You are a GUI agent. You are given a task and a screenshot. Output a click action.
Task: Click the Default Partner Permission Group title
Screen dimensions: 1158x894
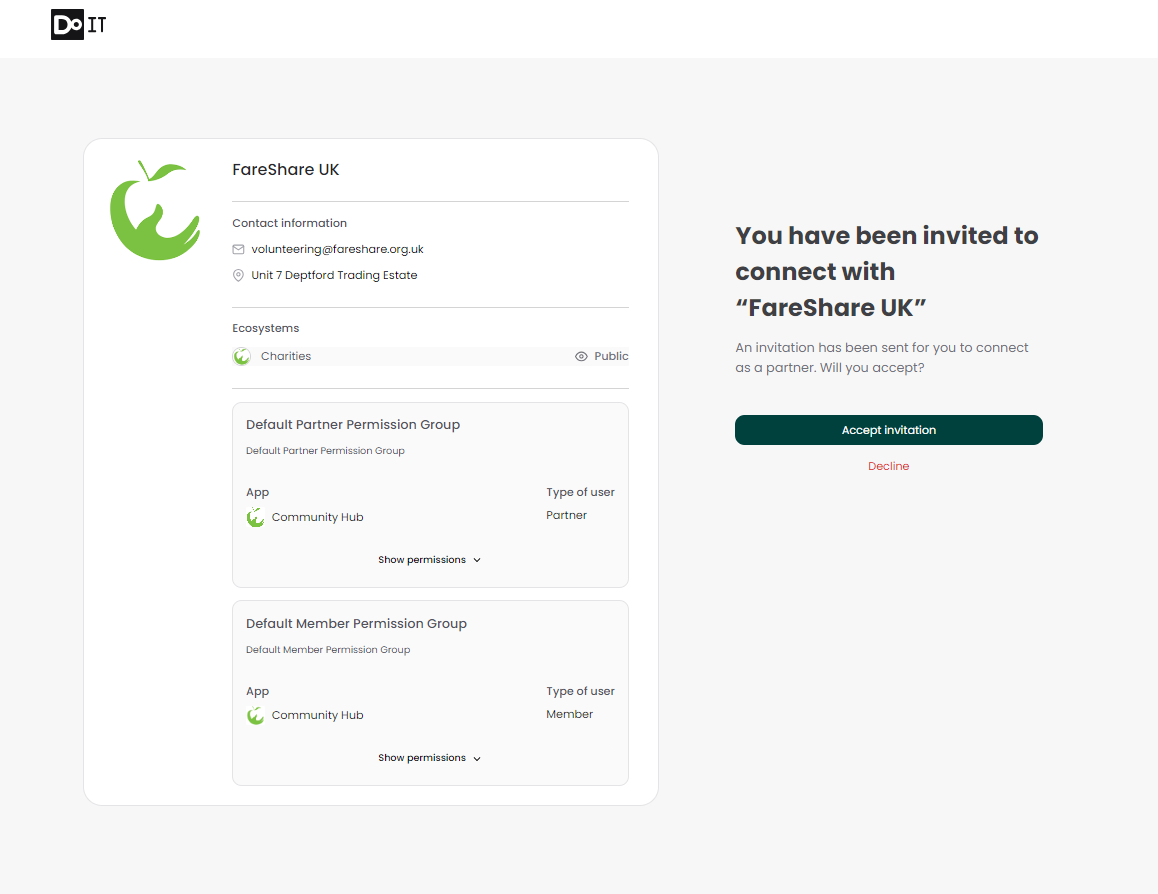(353, 425)
